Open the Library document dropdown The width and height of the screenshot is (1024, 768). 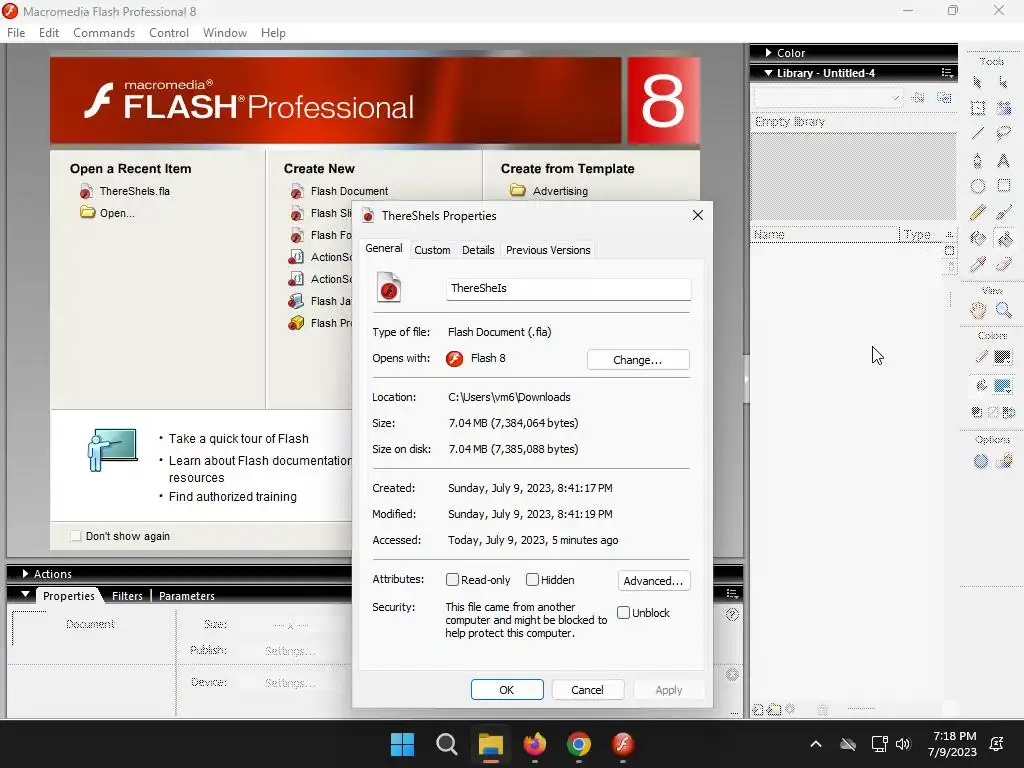point(827,98)
